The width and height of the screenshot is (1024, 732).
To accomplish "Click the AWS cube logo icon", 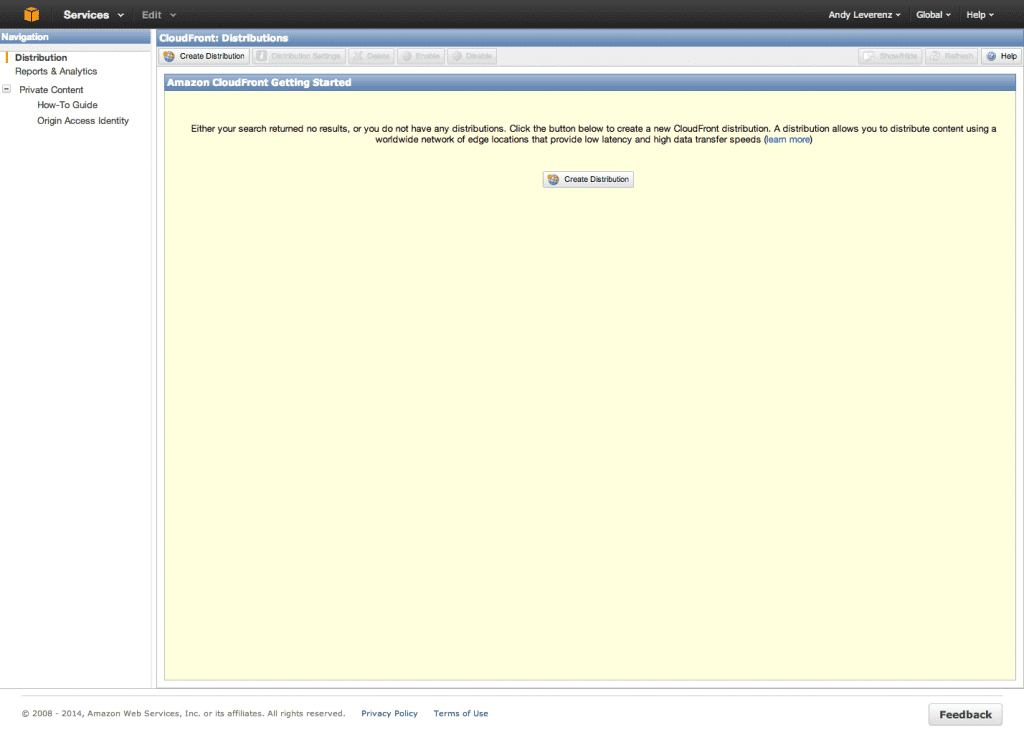I will [31, 14].
